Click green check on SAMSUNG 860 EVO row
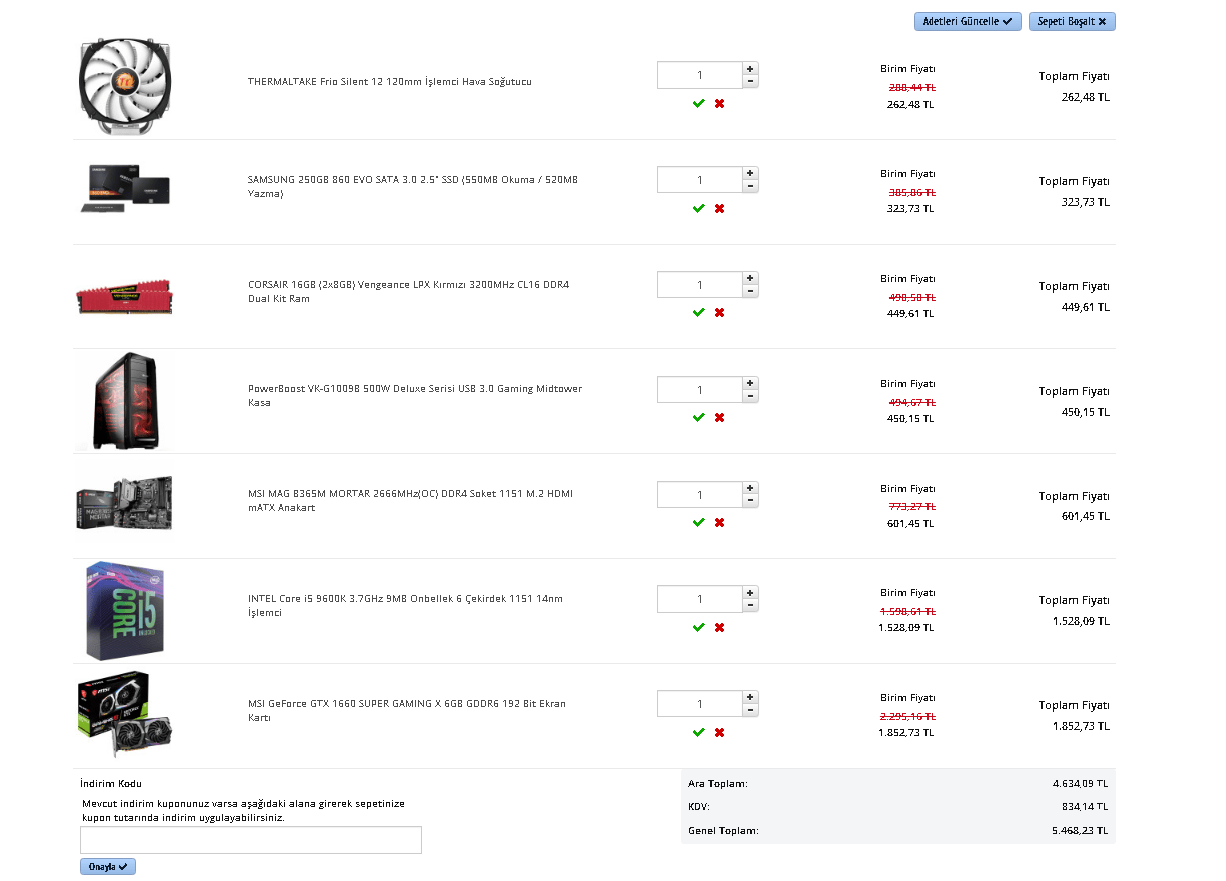Viewport: 1226px width, 881px height. pyautogui.click(x=698, y=208)
